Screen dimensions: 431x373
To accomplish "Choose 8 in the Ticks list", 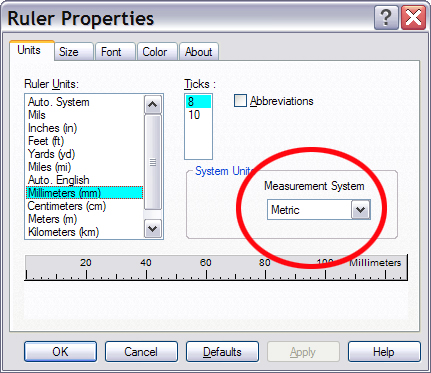I will pos(198,102).
